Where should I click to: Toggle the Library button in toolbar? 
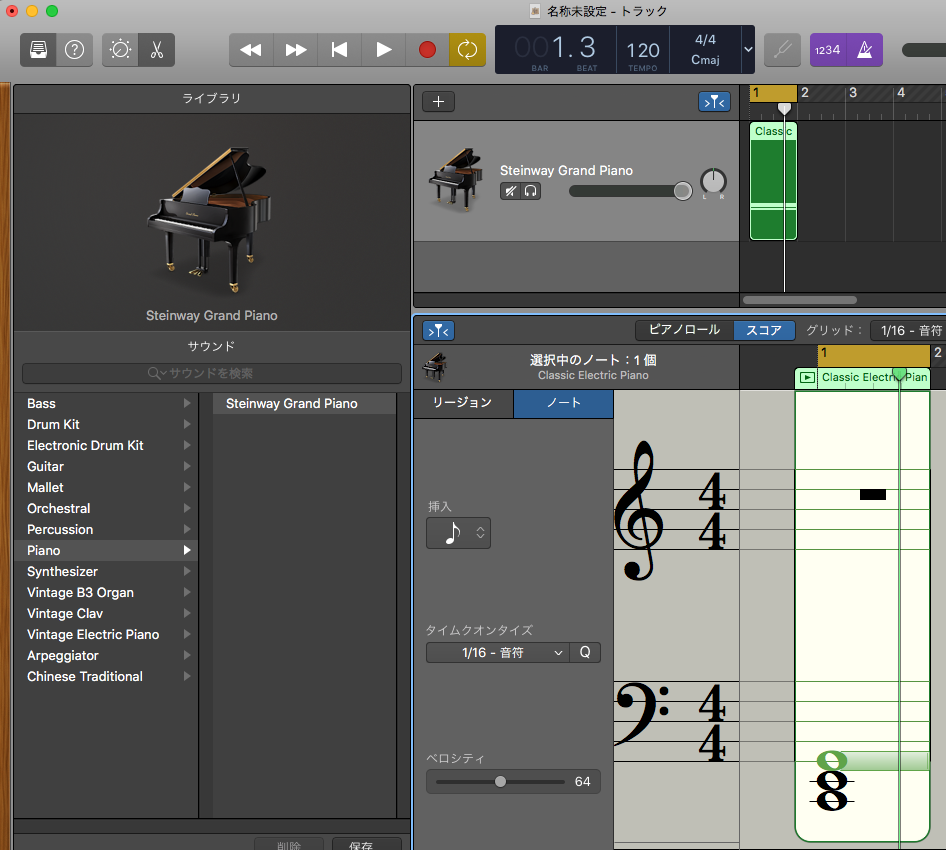[x=39, y=49]
